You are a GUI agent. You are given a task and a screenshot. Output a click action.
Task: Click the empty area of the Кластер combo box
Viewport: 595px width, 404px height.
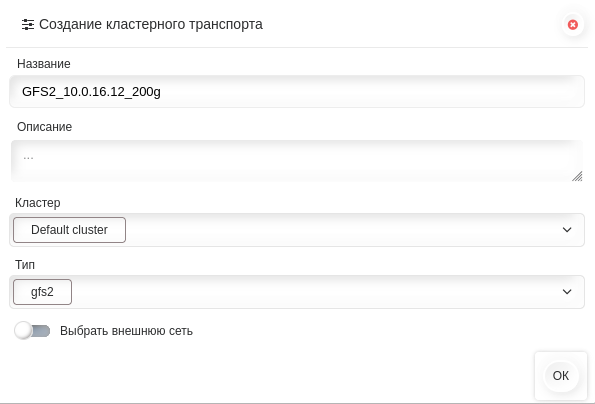pos(342,230)
